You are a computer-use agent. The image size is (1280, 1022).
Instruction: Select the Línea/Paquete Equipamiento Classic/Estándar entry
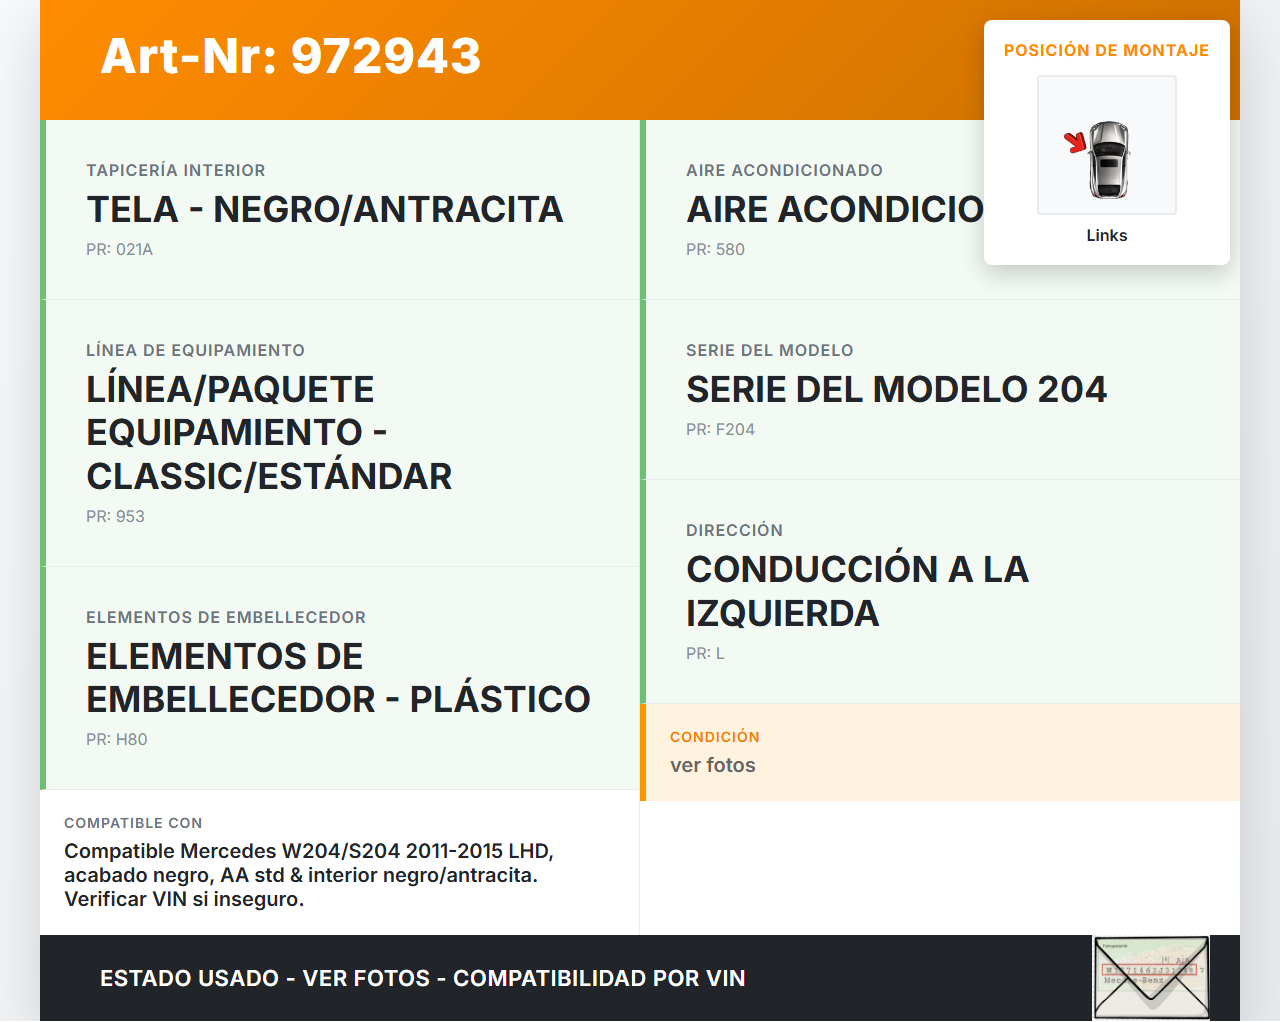coord(269,432)
